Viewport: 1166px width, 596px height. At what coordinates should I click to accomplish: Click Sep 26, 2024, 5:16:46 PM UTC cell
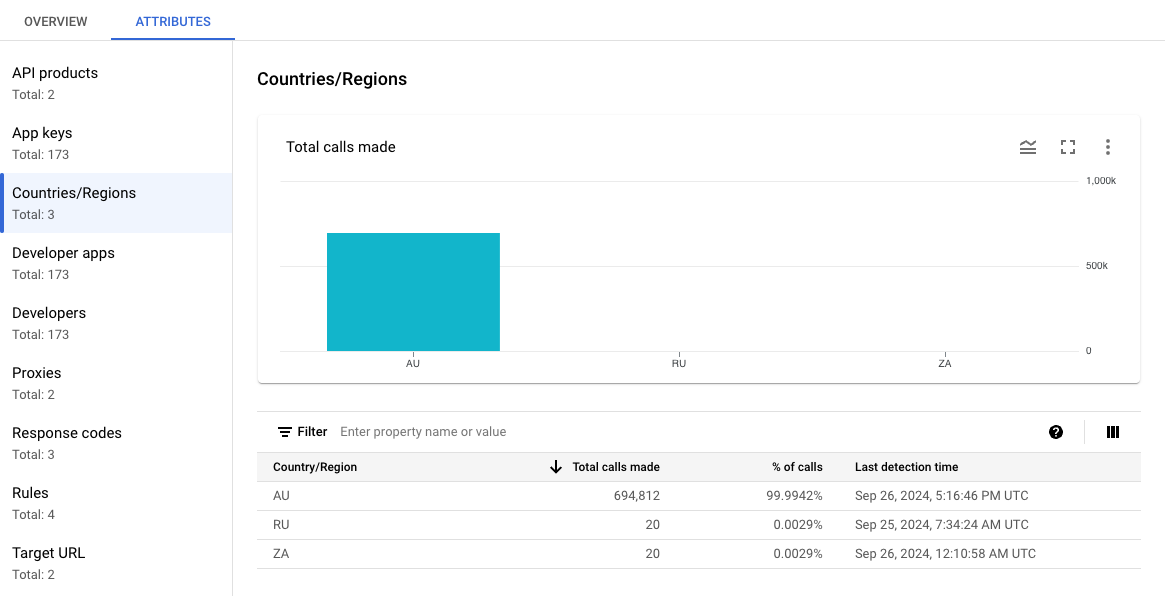pyautogui.click(x=941, y=496)
